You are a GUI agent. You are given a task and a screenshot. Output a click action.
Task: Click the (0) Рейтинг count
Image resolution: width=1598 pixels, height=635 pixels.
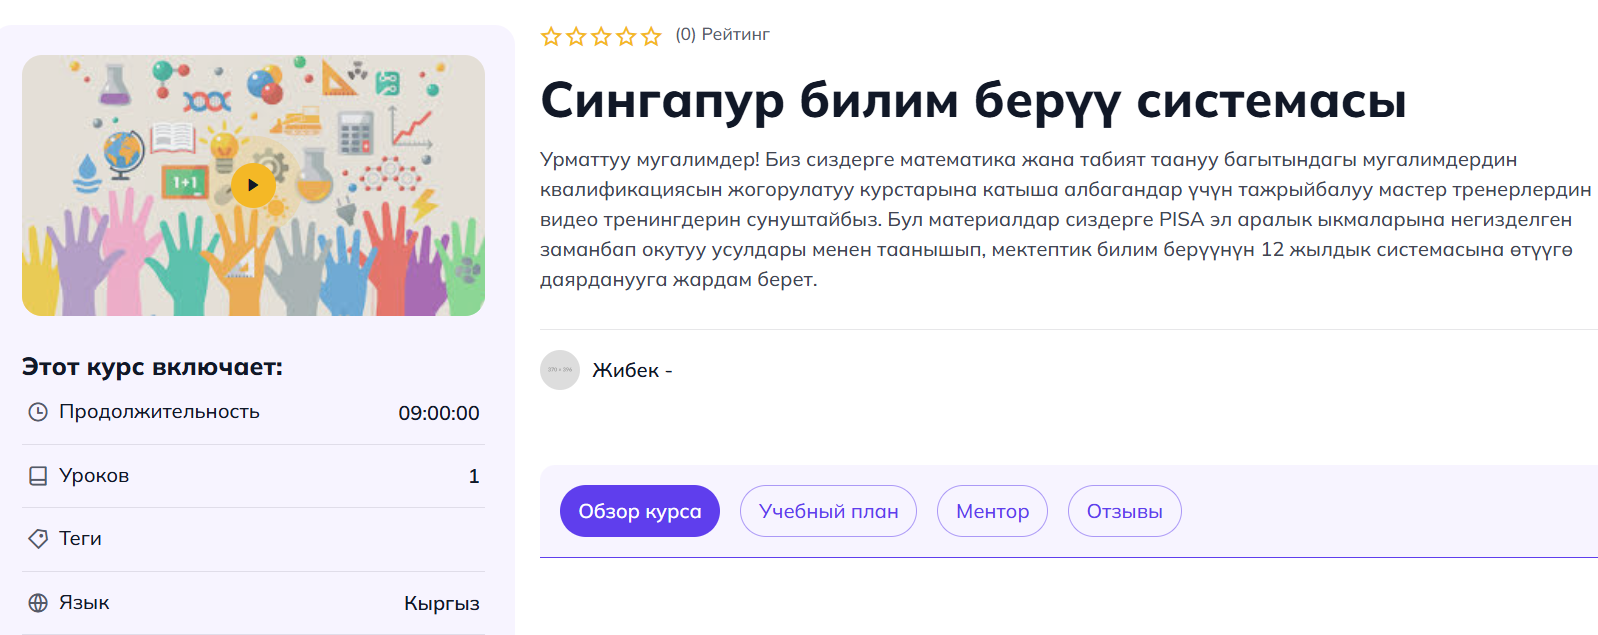tap(722, 34)
